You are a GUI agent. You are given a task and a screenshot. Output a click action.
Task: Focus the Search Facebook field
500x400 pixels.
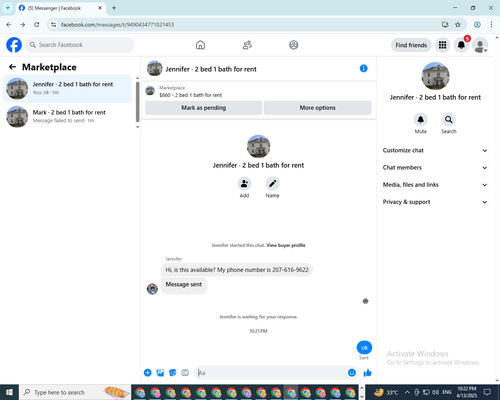pyautogui.click(x=80, y=45)
